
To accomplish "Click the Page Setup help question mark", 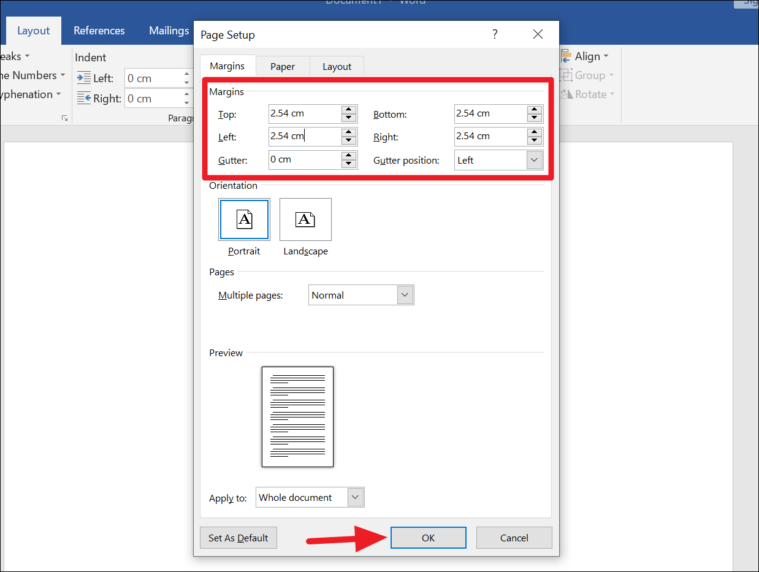I will pos(494,34).
